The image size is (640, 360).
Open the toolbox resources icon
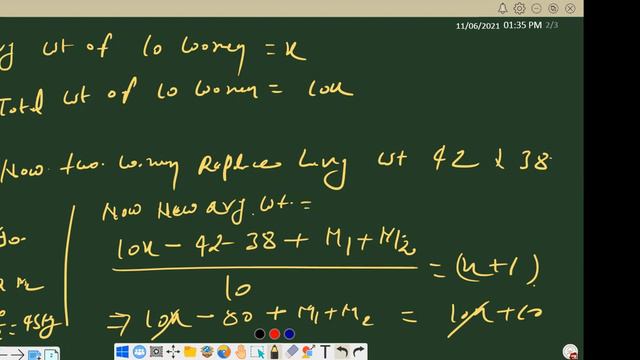click(207, 352)
